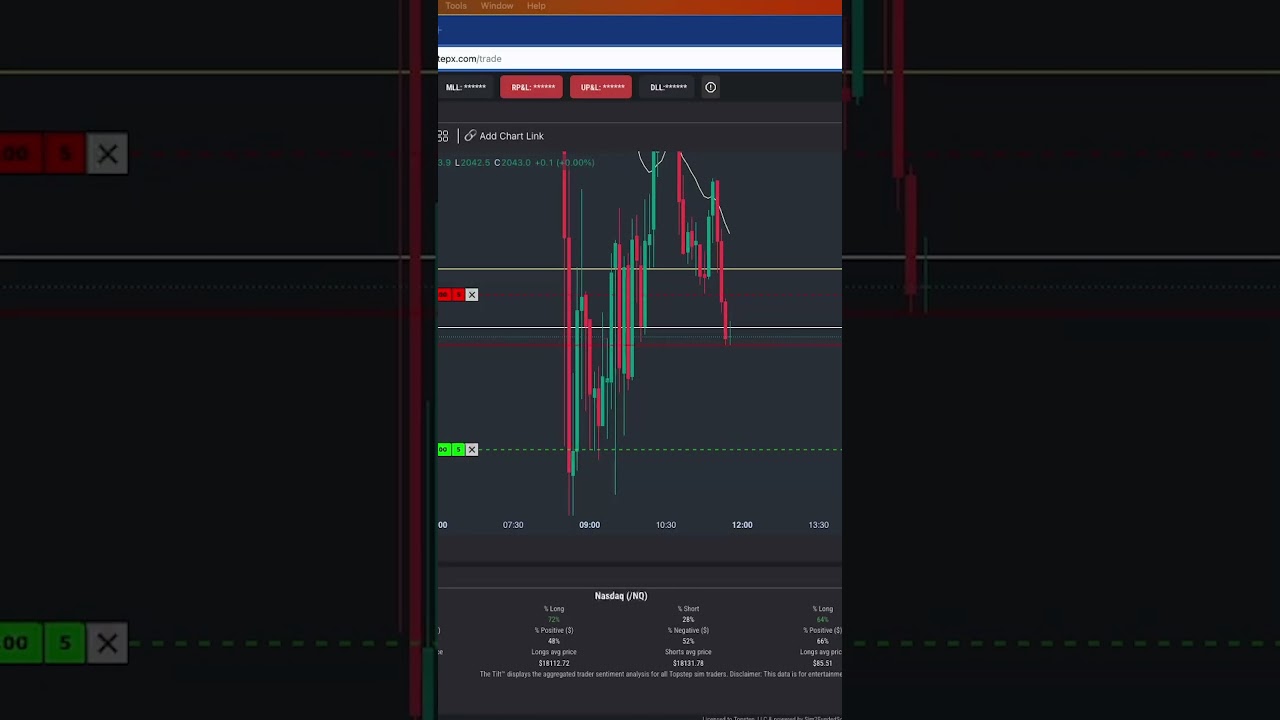
Task: Open the Tools menu
Action: point(456,6)
